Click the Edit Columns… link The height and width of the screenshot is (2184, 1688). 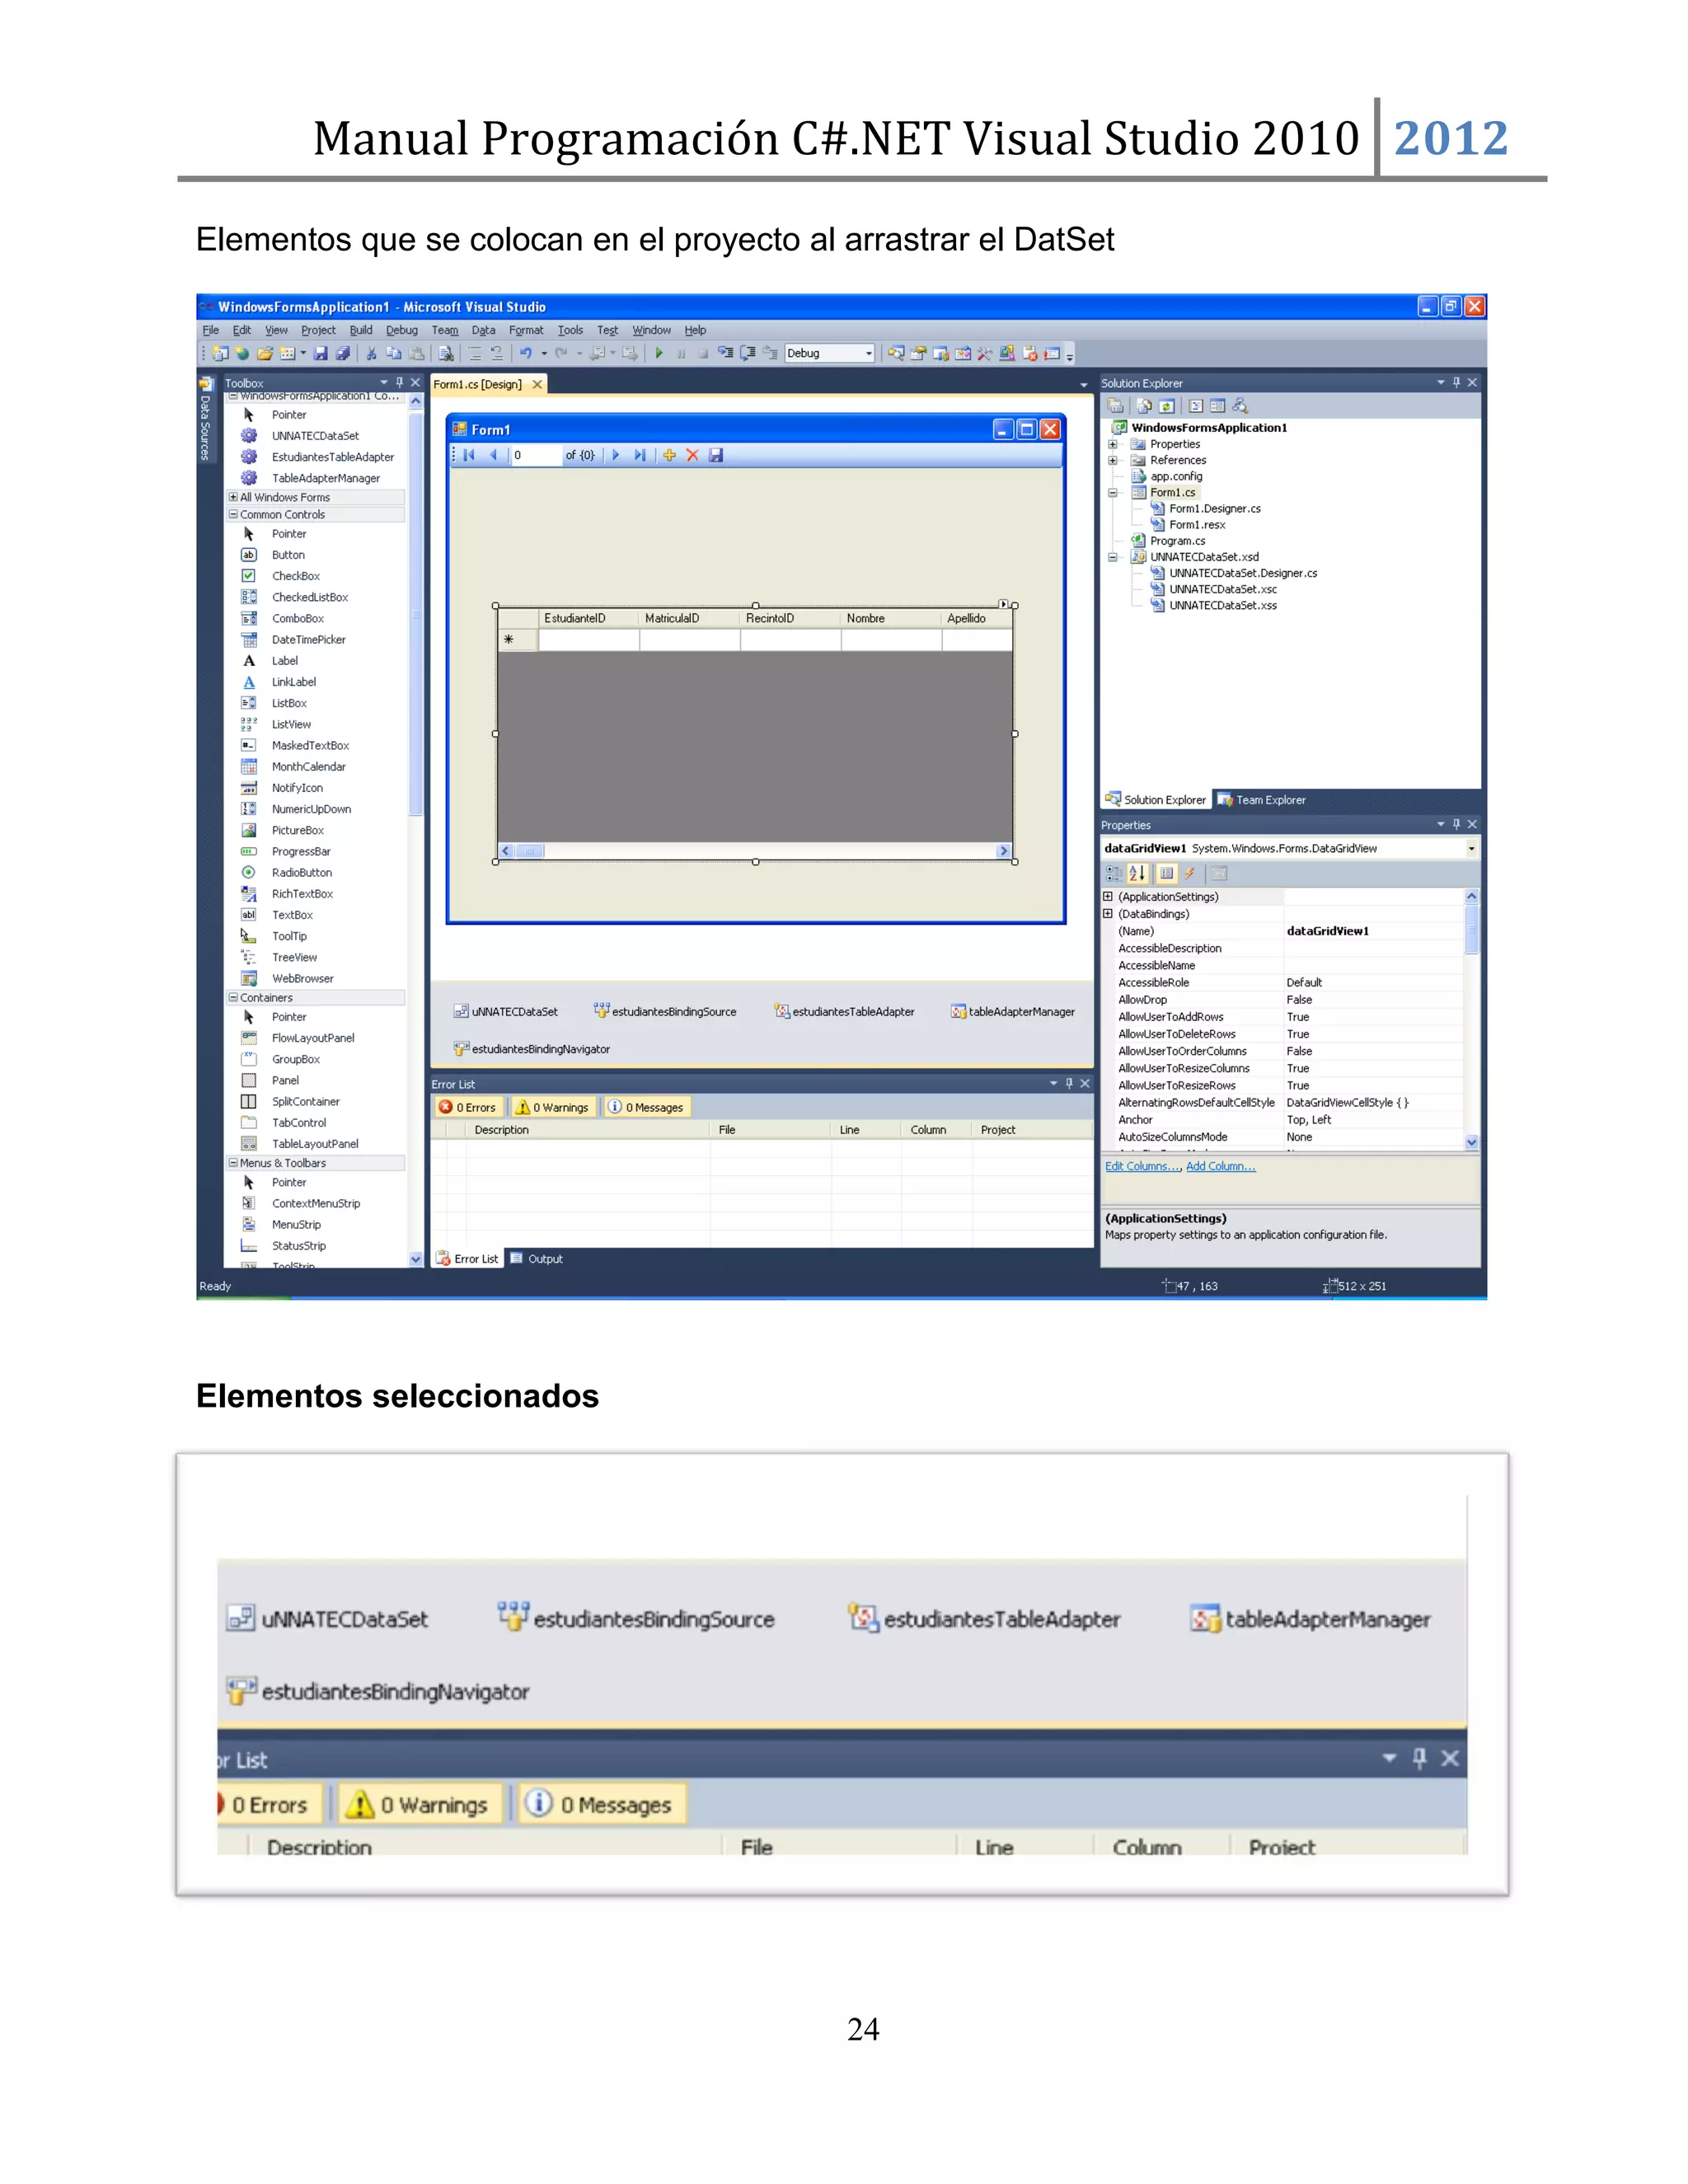(x=1143, y=1166)
